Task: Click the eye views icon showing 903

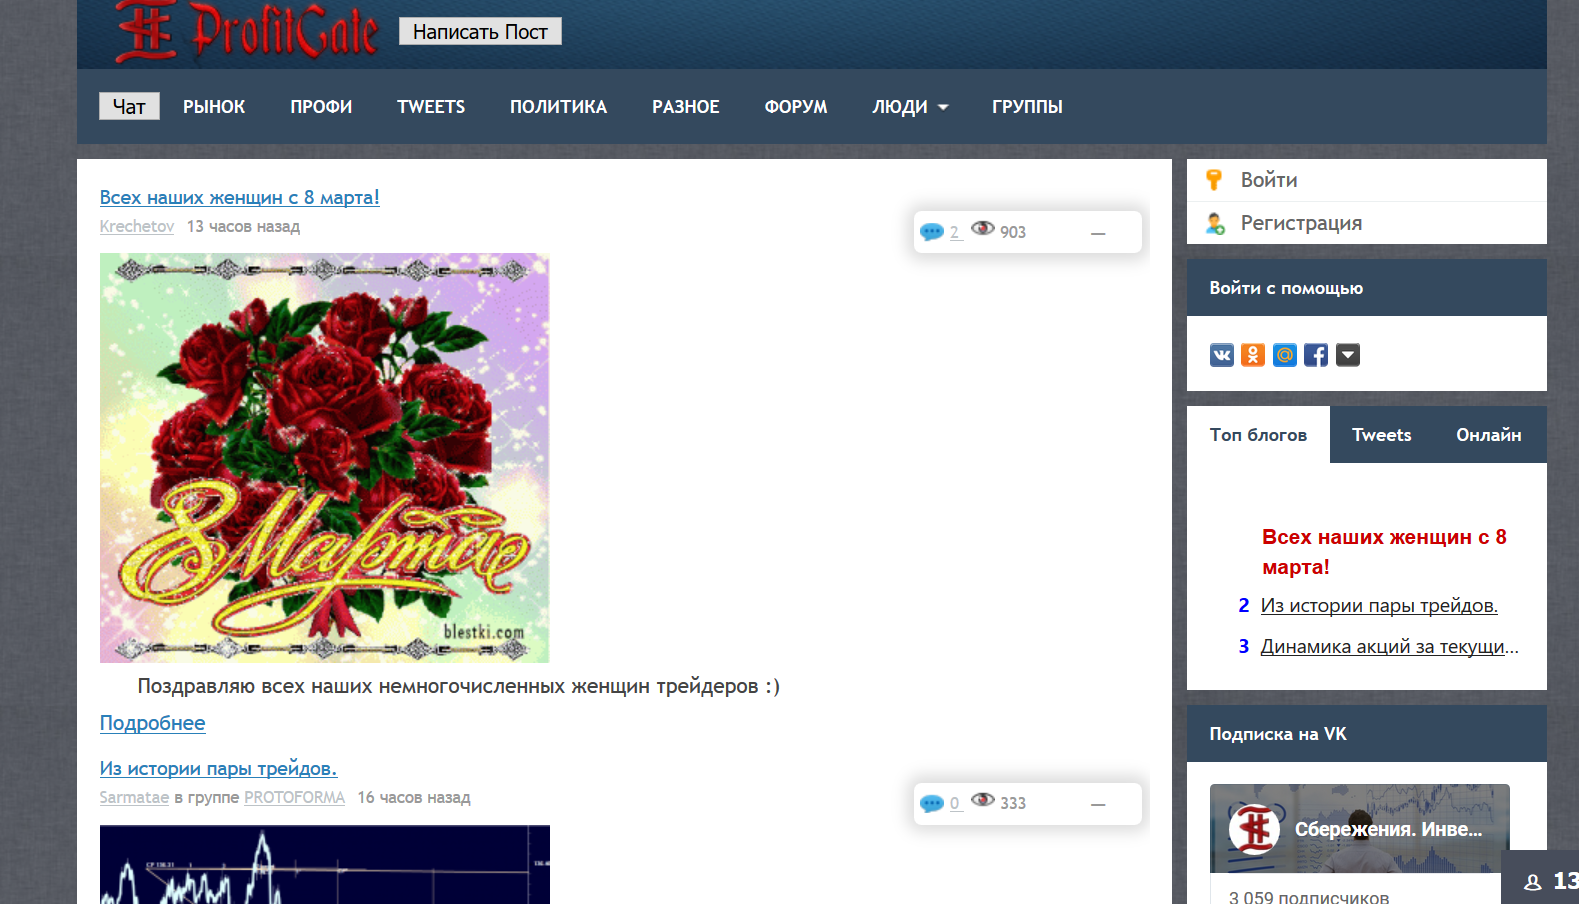Action: 983,229
